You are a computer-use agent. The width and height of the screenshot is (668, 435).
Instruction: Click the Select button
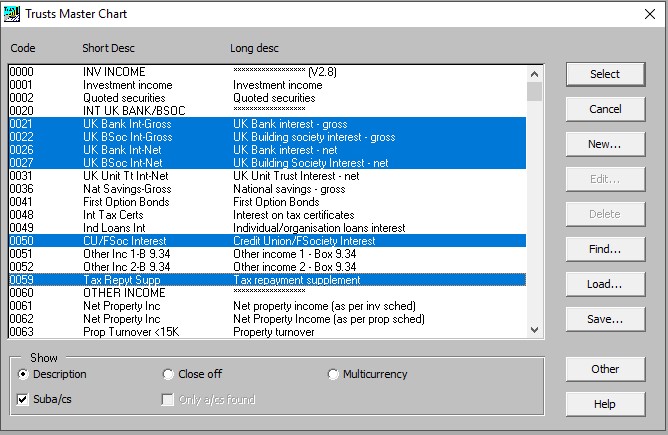point(605,74)
